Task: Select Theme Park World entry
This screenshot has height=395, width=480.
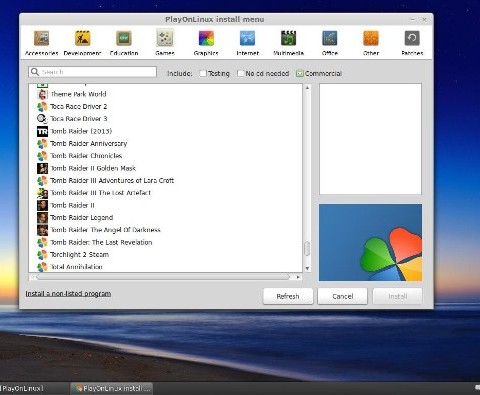Action: point(78,94)
